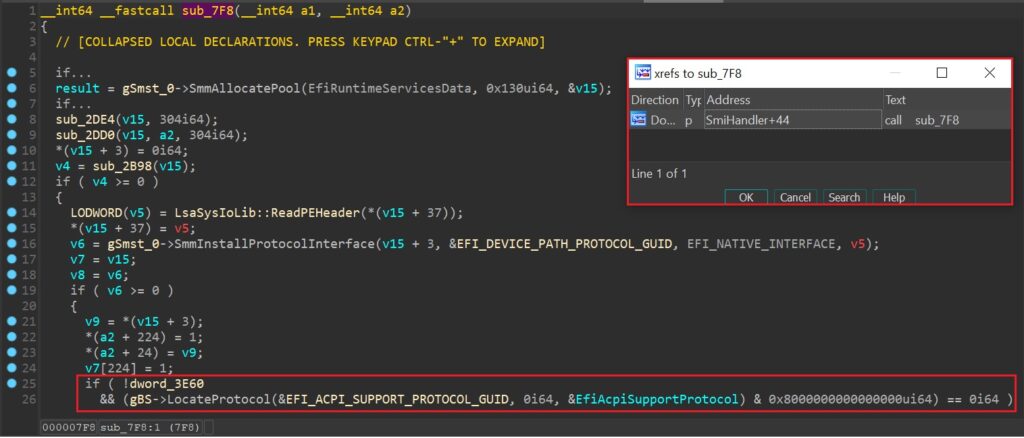Click the xrefs dialog title bar icon
The width and height of the screenshot is (1024, 438).
coord(645,74)
